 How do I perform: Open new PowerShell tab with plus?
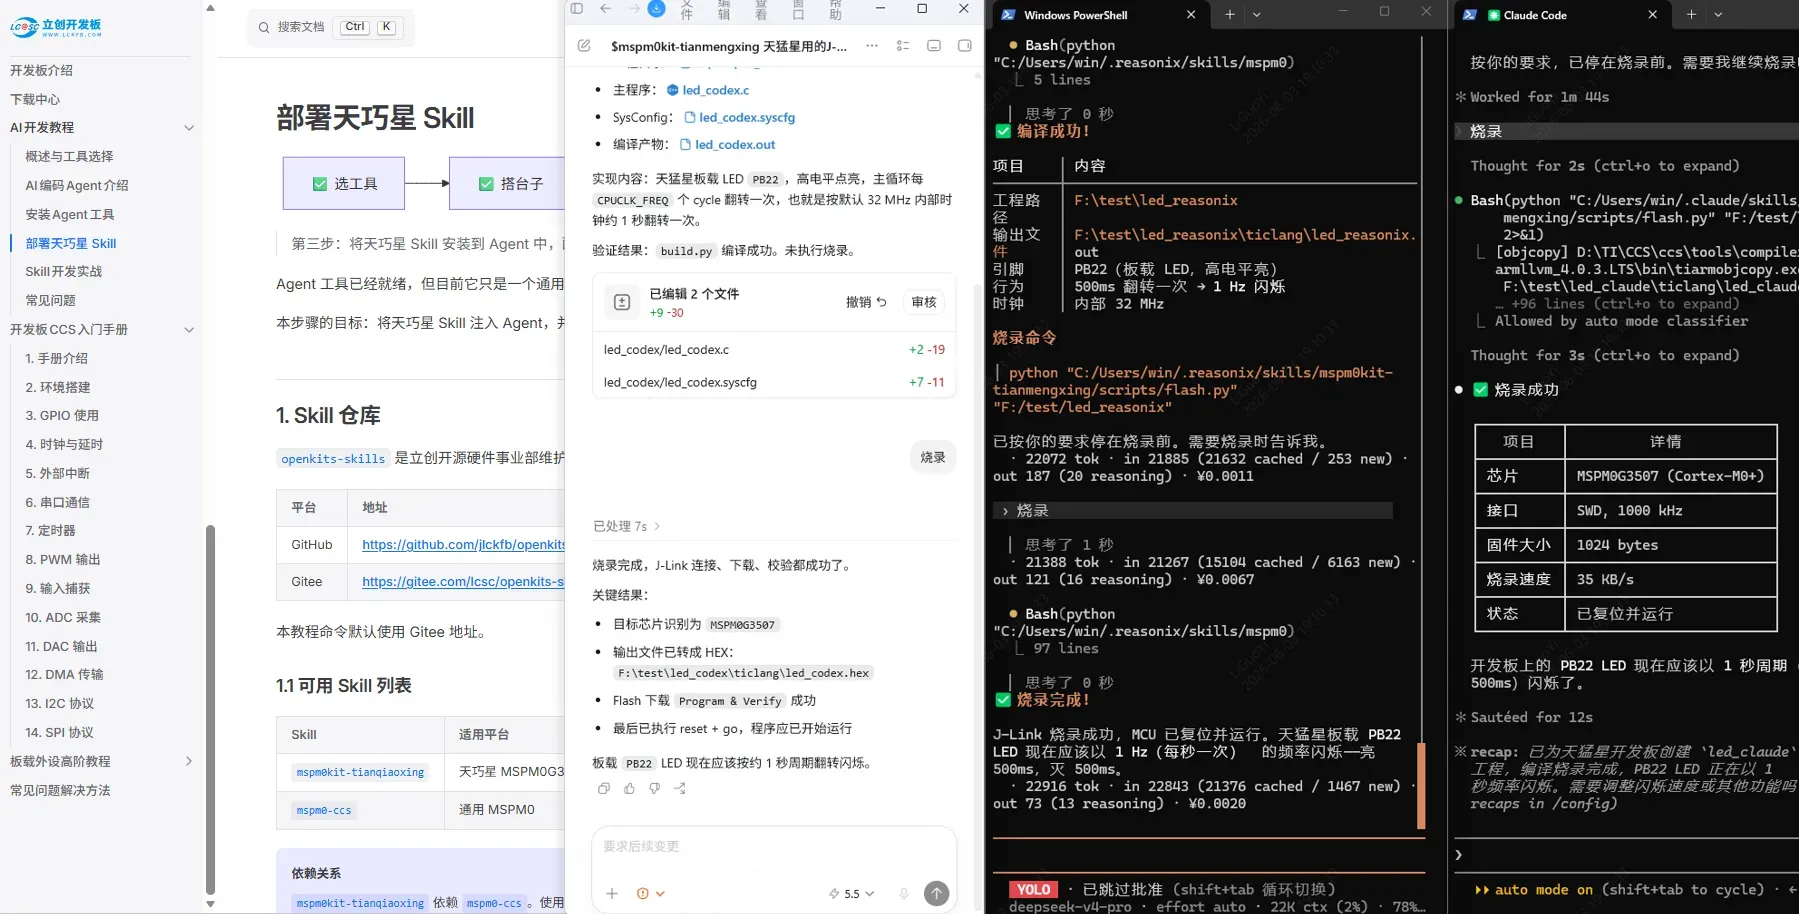point(1230,14)
